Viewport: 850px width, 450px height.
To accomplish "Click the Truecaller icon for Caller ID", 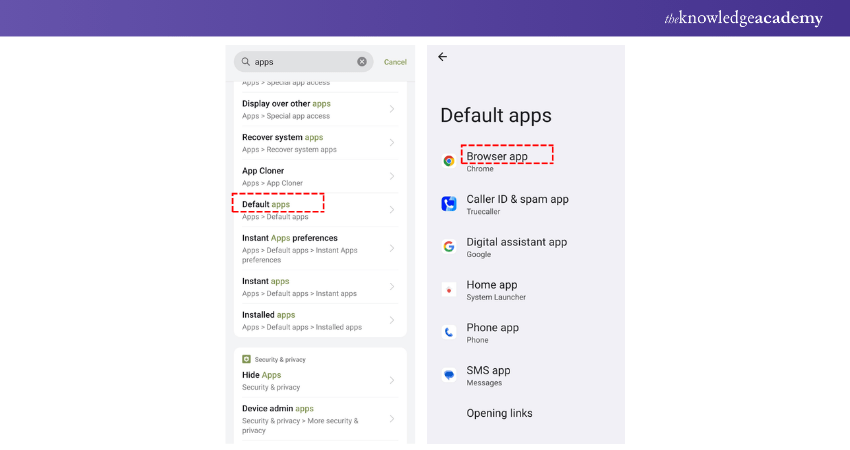I will click(x=449, y=204).
